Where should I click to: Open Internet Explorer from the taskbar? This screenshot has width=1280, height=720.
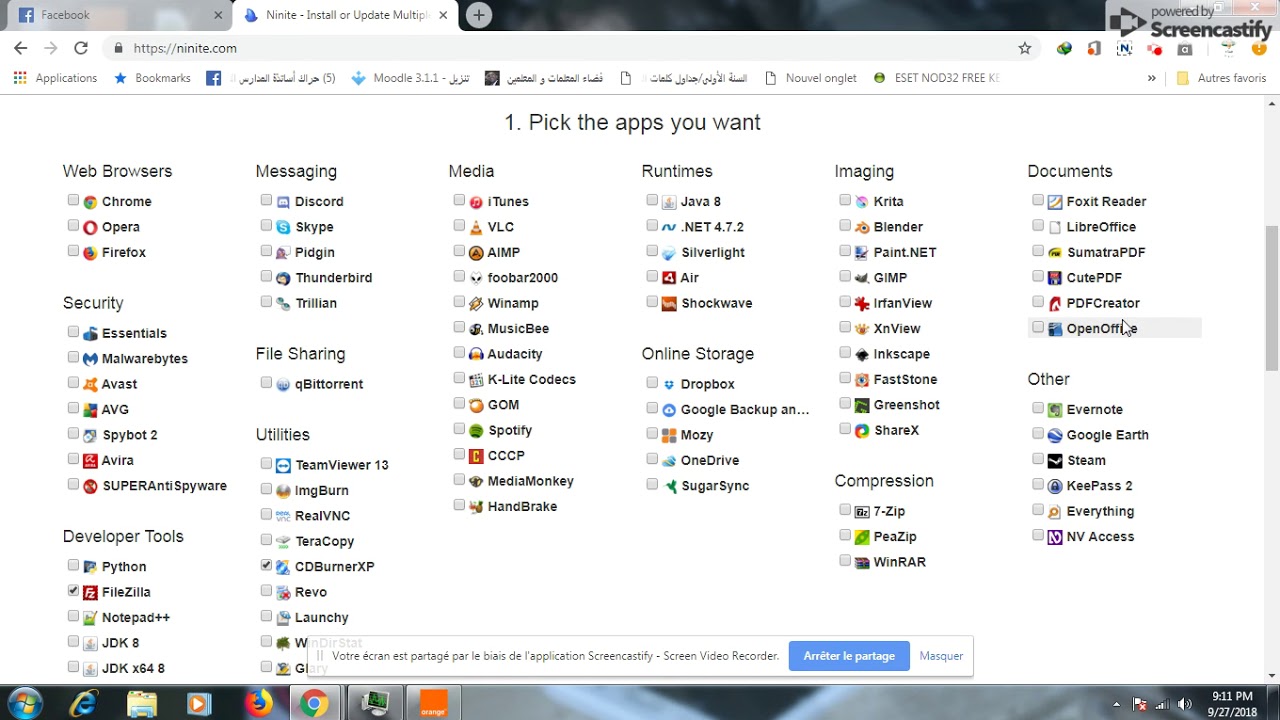[x=84, y=704]
